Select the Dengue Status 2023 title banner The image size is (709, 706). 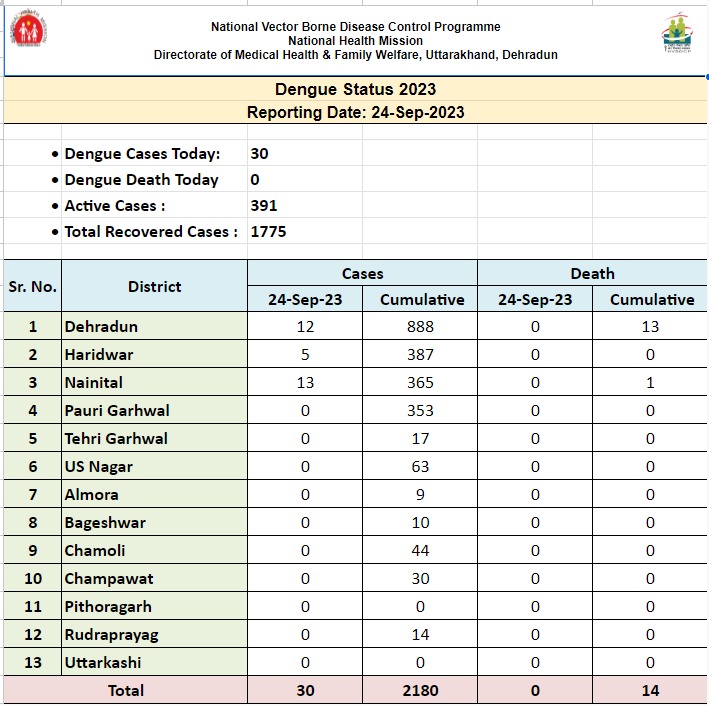(x=355, y=90)
